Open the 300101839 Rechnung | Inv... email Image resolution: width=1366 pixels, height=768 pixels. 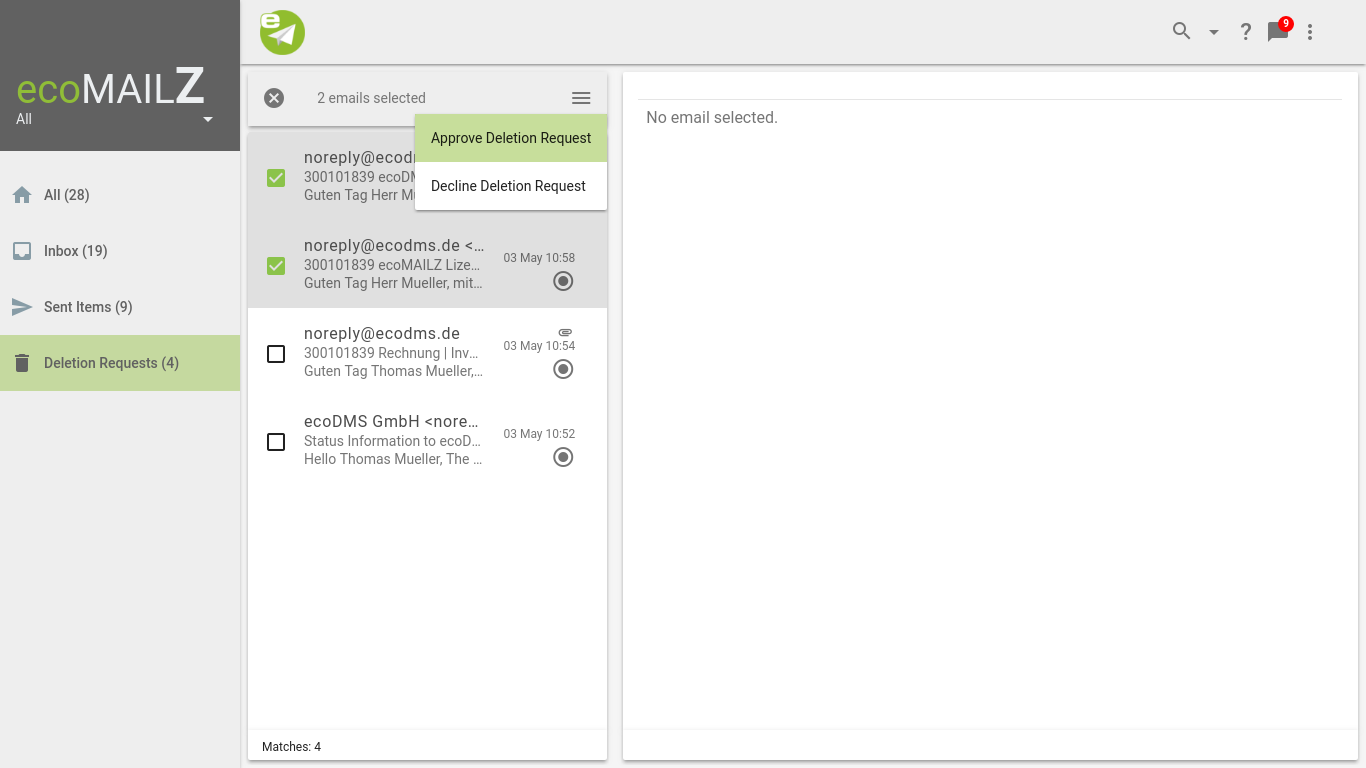click(x=428, y=352)
